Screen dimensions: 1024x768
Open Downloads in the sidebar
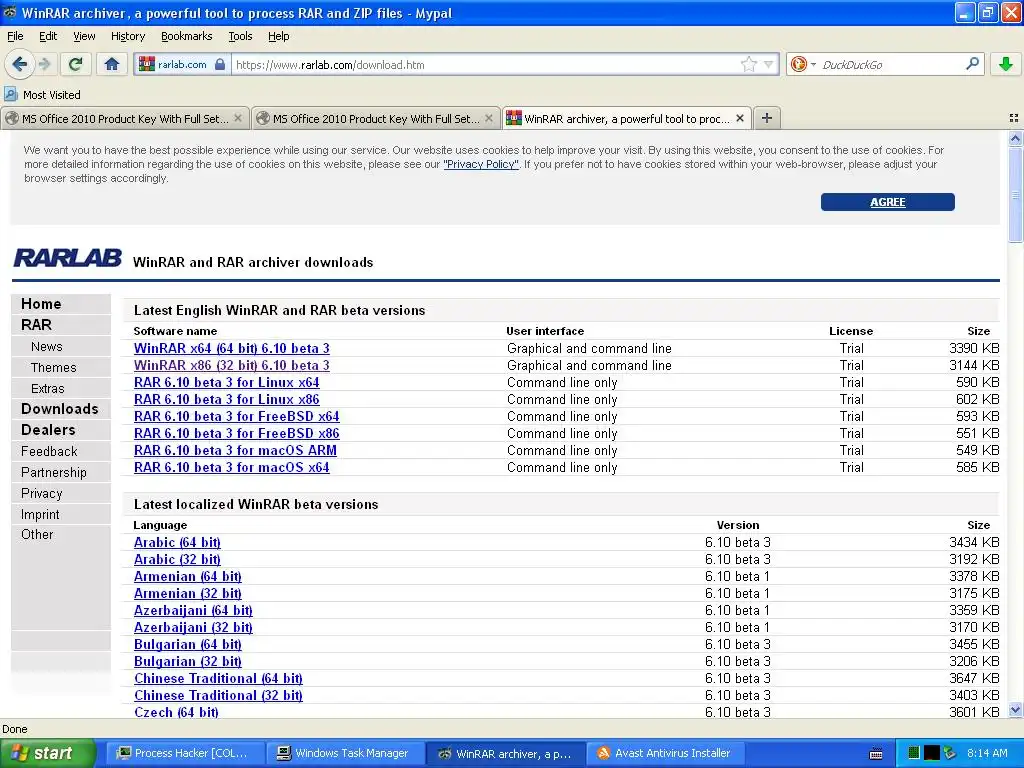(59, 409)
